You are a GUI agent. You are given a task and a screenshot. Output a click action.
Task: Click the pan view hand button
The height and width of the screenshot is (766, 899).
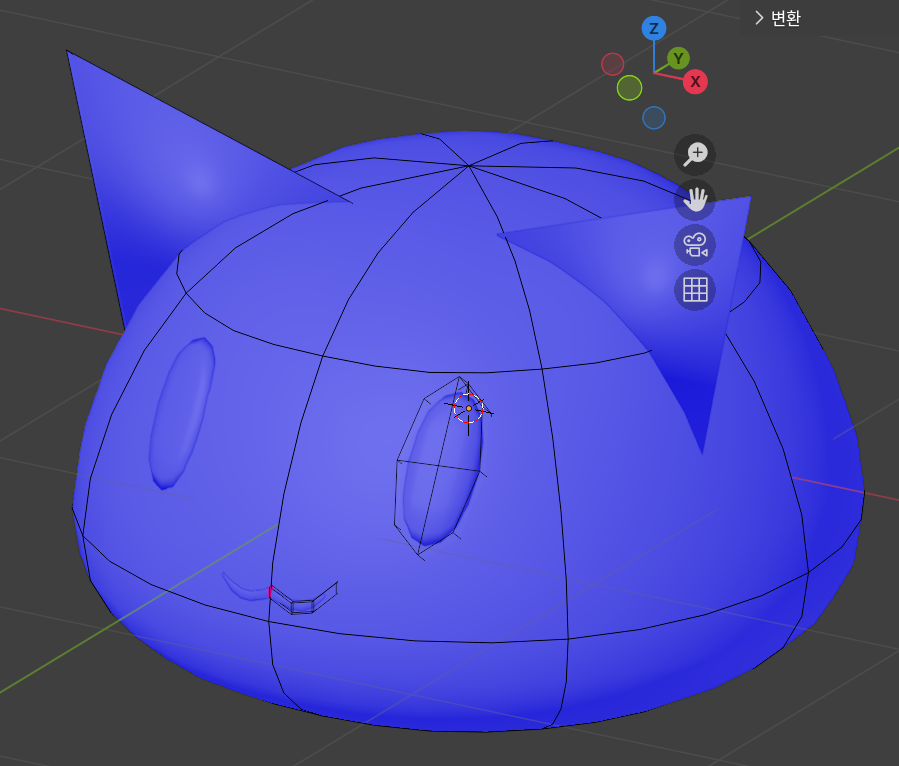695,200
